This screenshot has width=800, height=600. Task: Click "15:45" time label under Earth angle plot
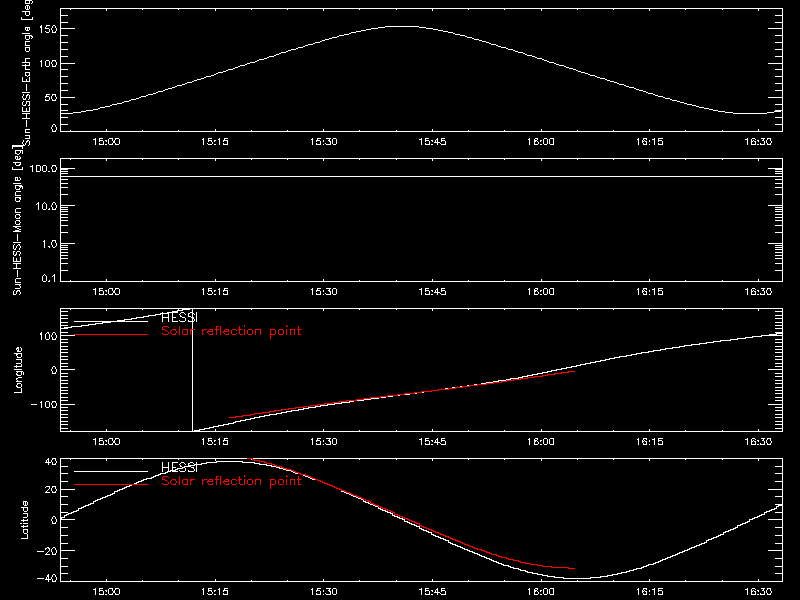432,141
